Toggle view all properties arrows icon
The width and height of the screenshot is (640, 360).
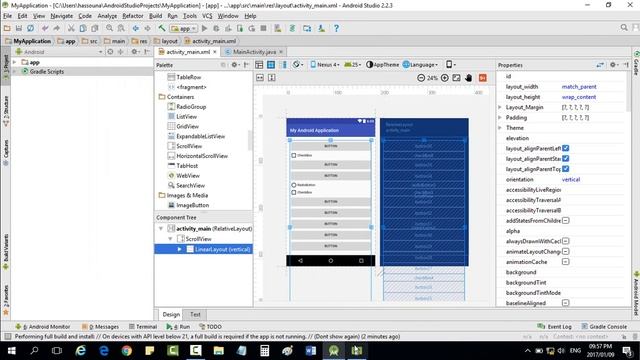click(x=600, y=65)
